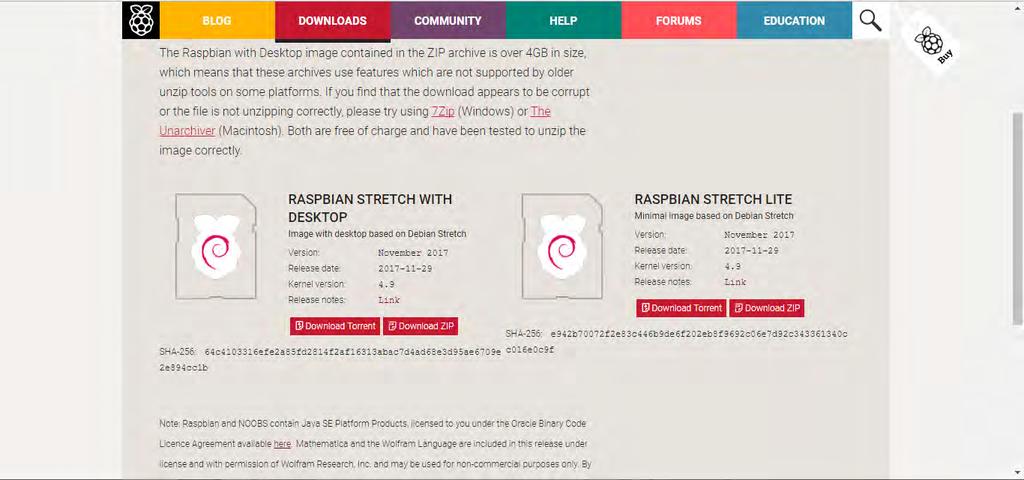Click the Raspbian Stretch Lite SD card image
Screen dimensions: 1024x480
(562, 247)
